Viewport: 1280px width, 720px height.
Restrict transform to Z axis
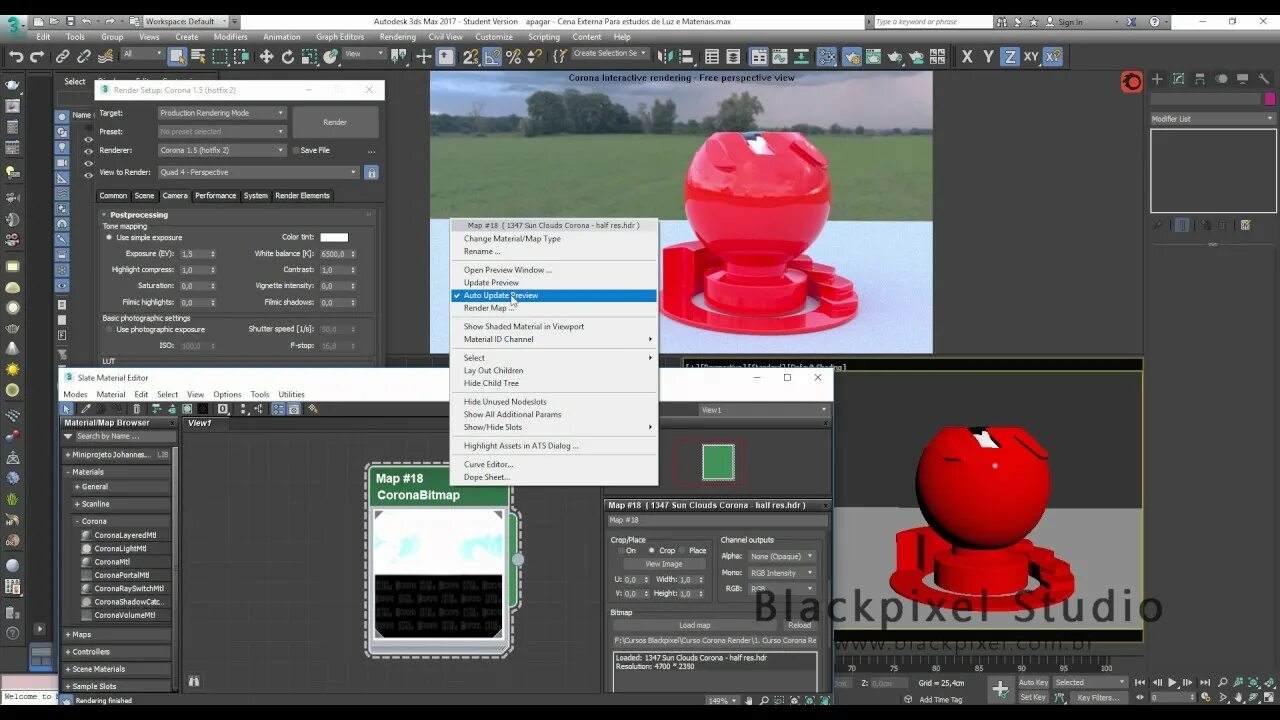click(x=1010, y=57)
